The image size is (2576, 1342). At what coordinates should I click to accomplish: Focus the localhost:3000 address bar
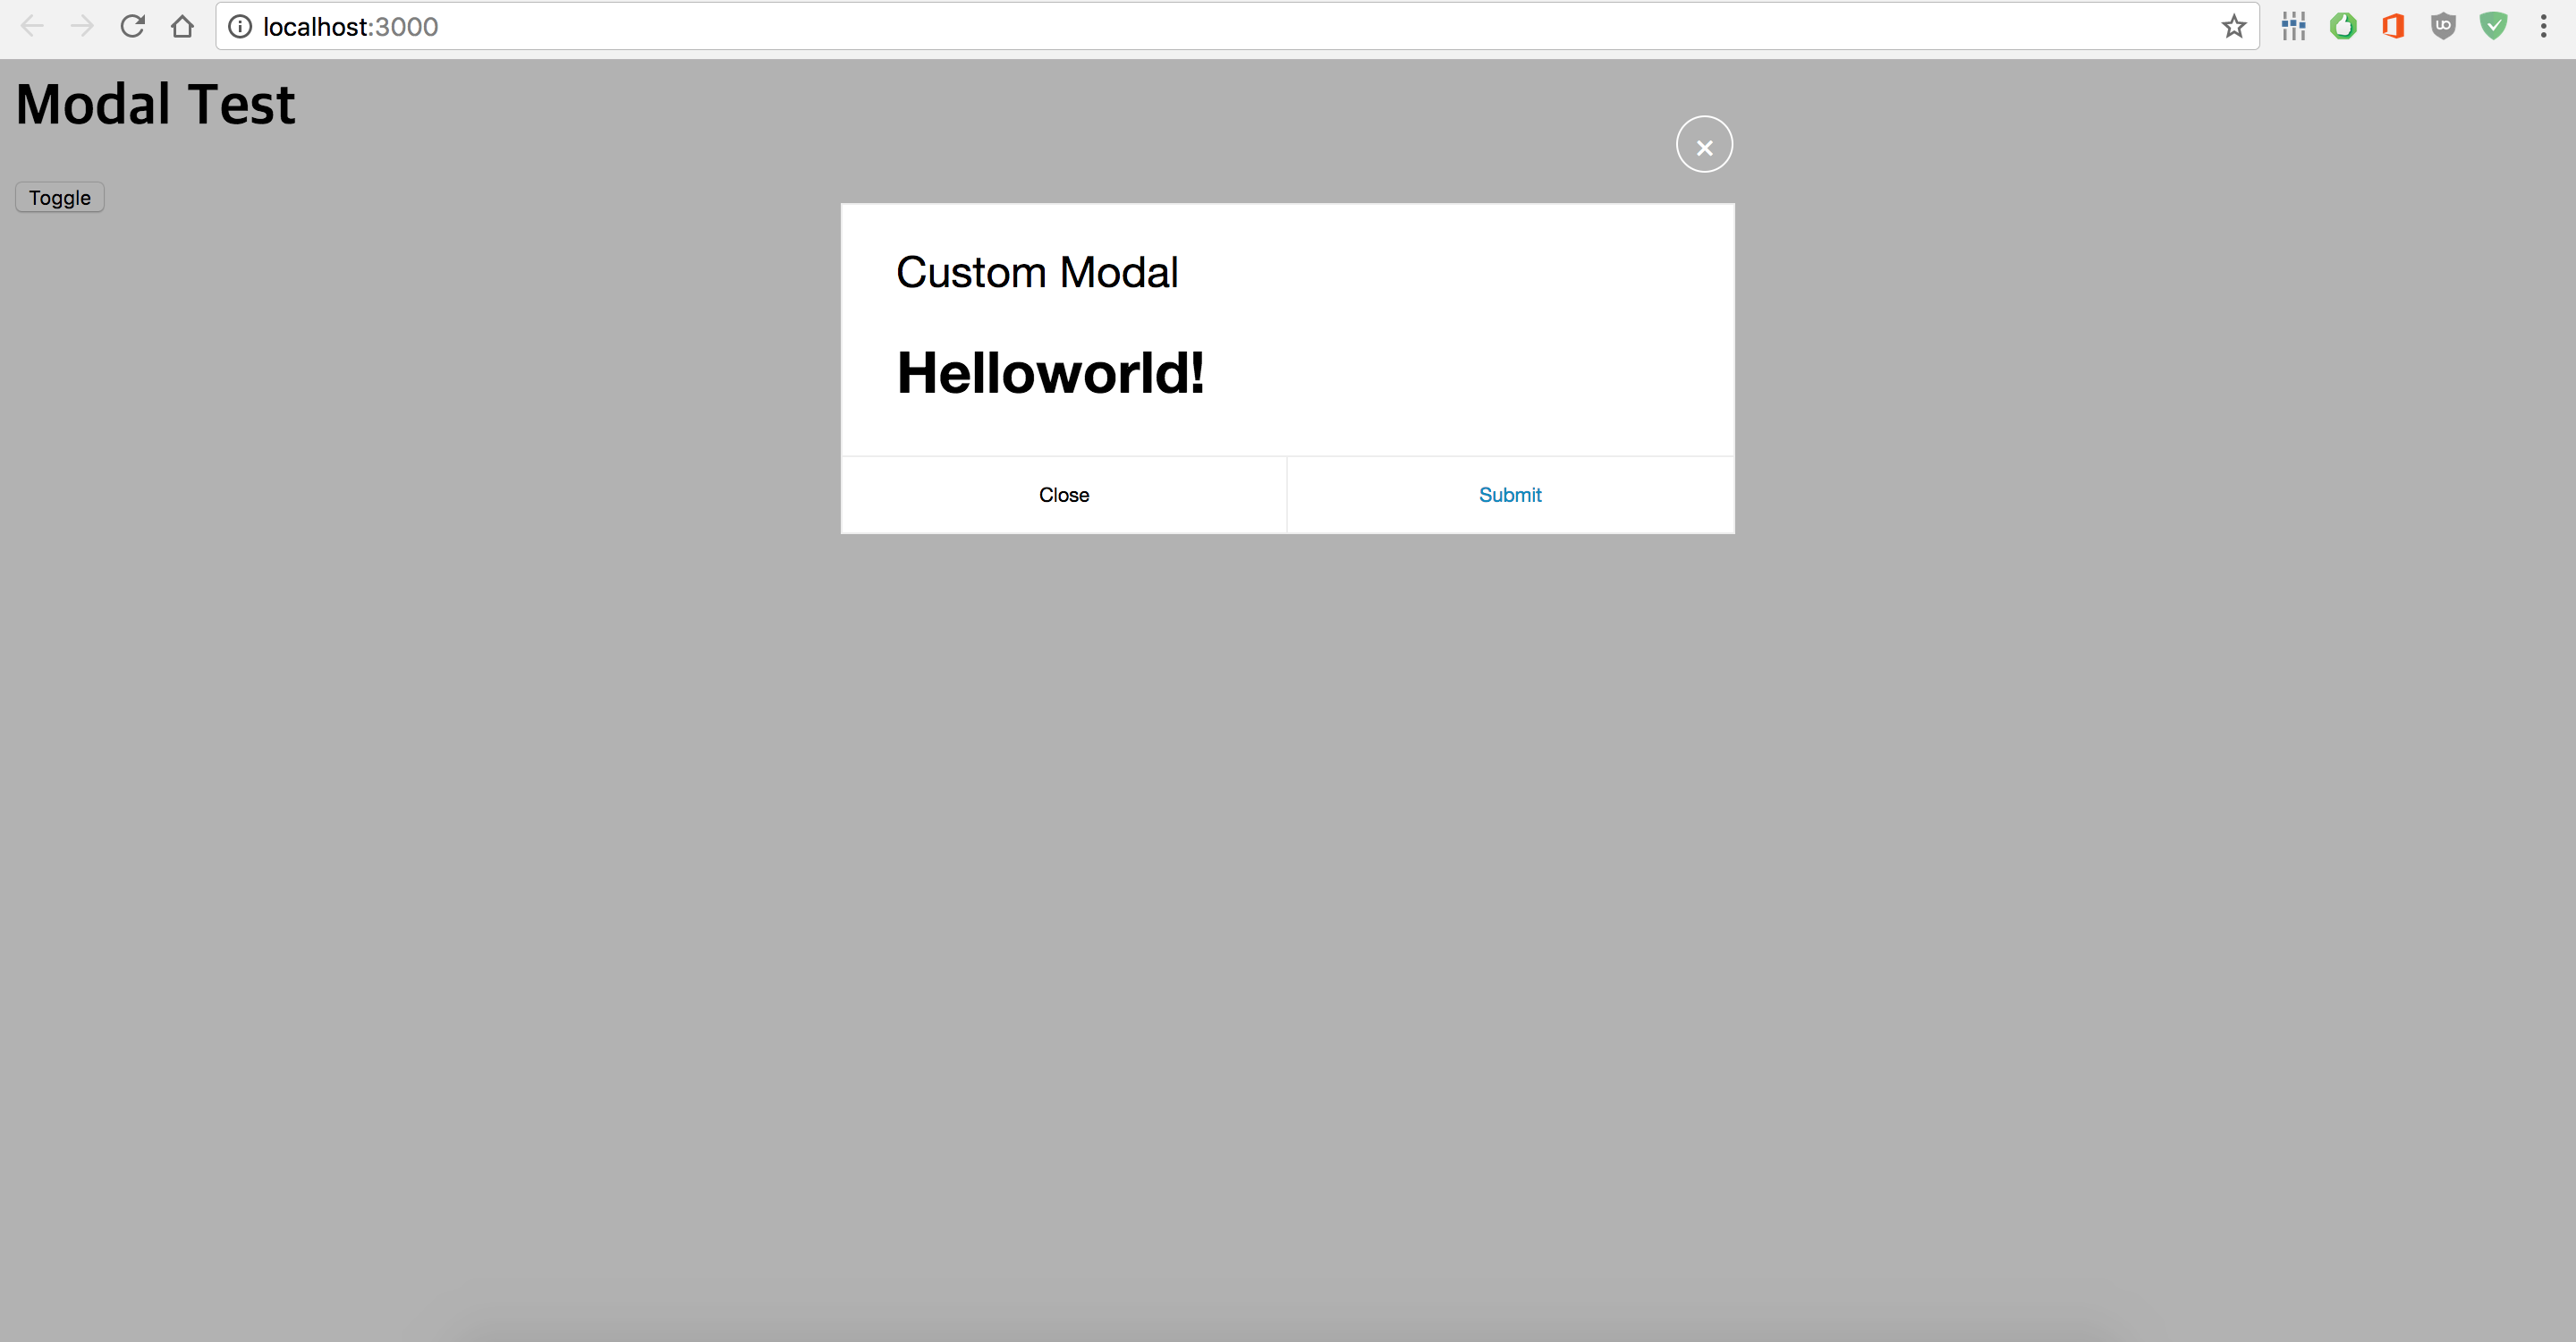pos(1200,27)
